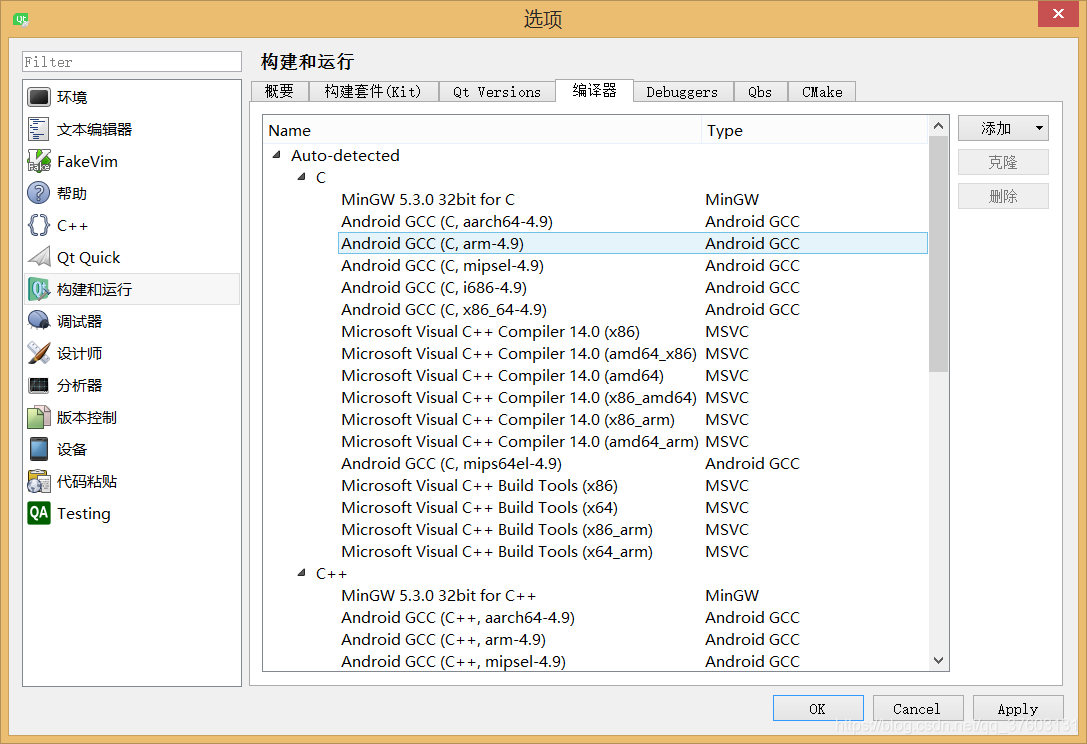Click the Filter input field

(x=132, y=62)
